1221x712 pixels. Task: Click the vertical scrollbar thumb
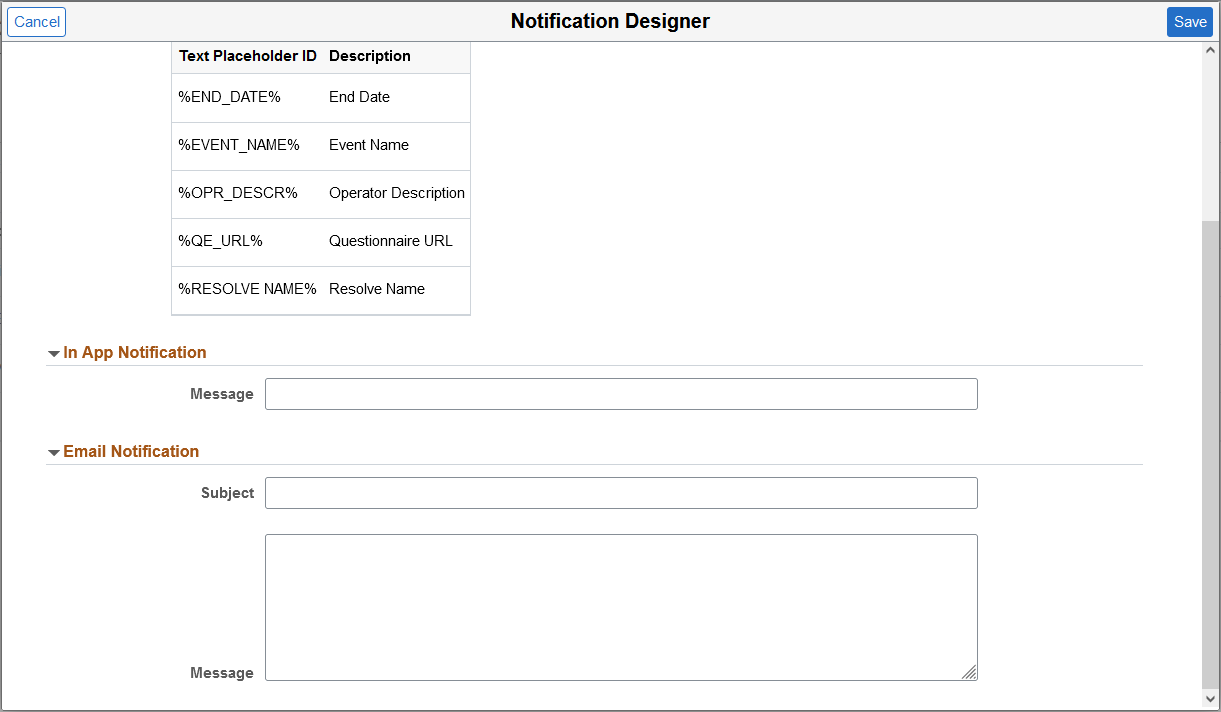1211,453
